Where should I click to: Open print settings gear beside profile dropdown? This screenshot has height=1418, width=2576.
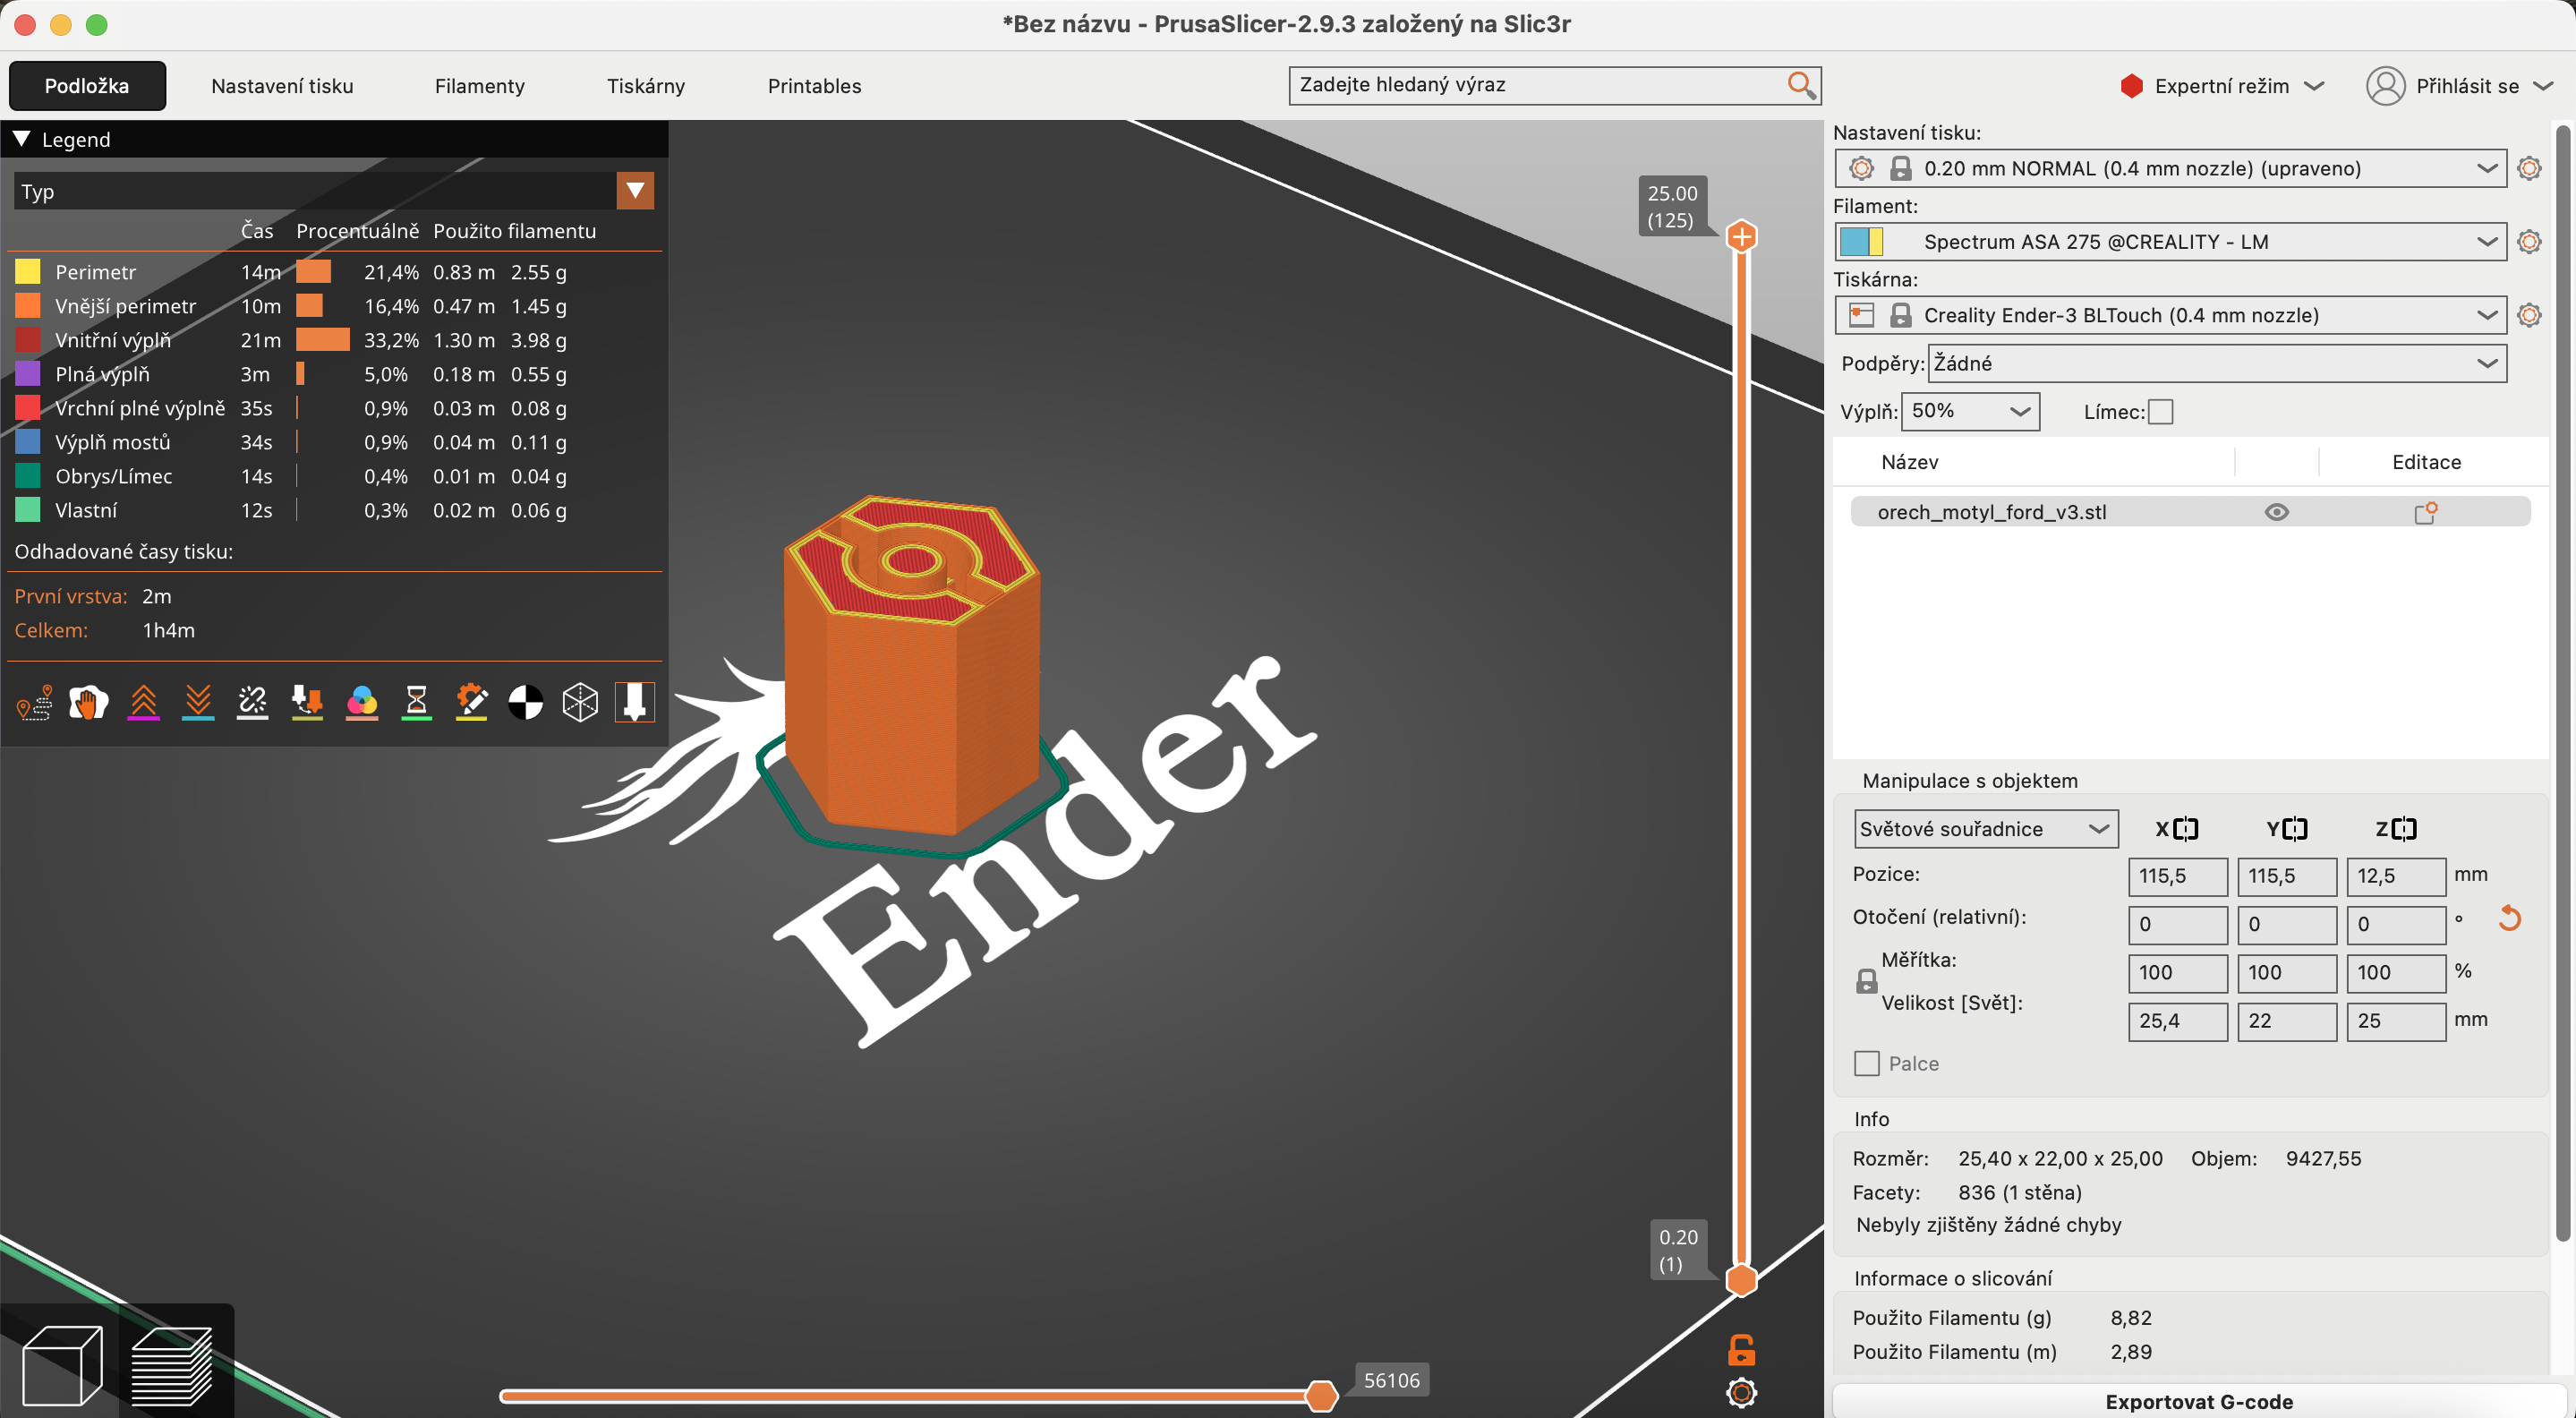click(x=2529, y=168)
